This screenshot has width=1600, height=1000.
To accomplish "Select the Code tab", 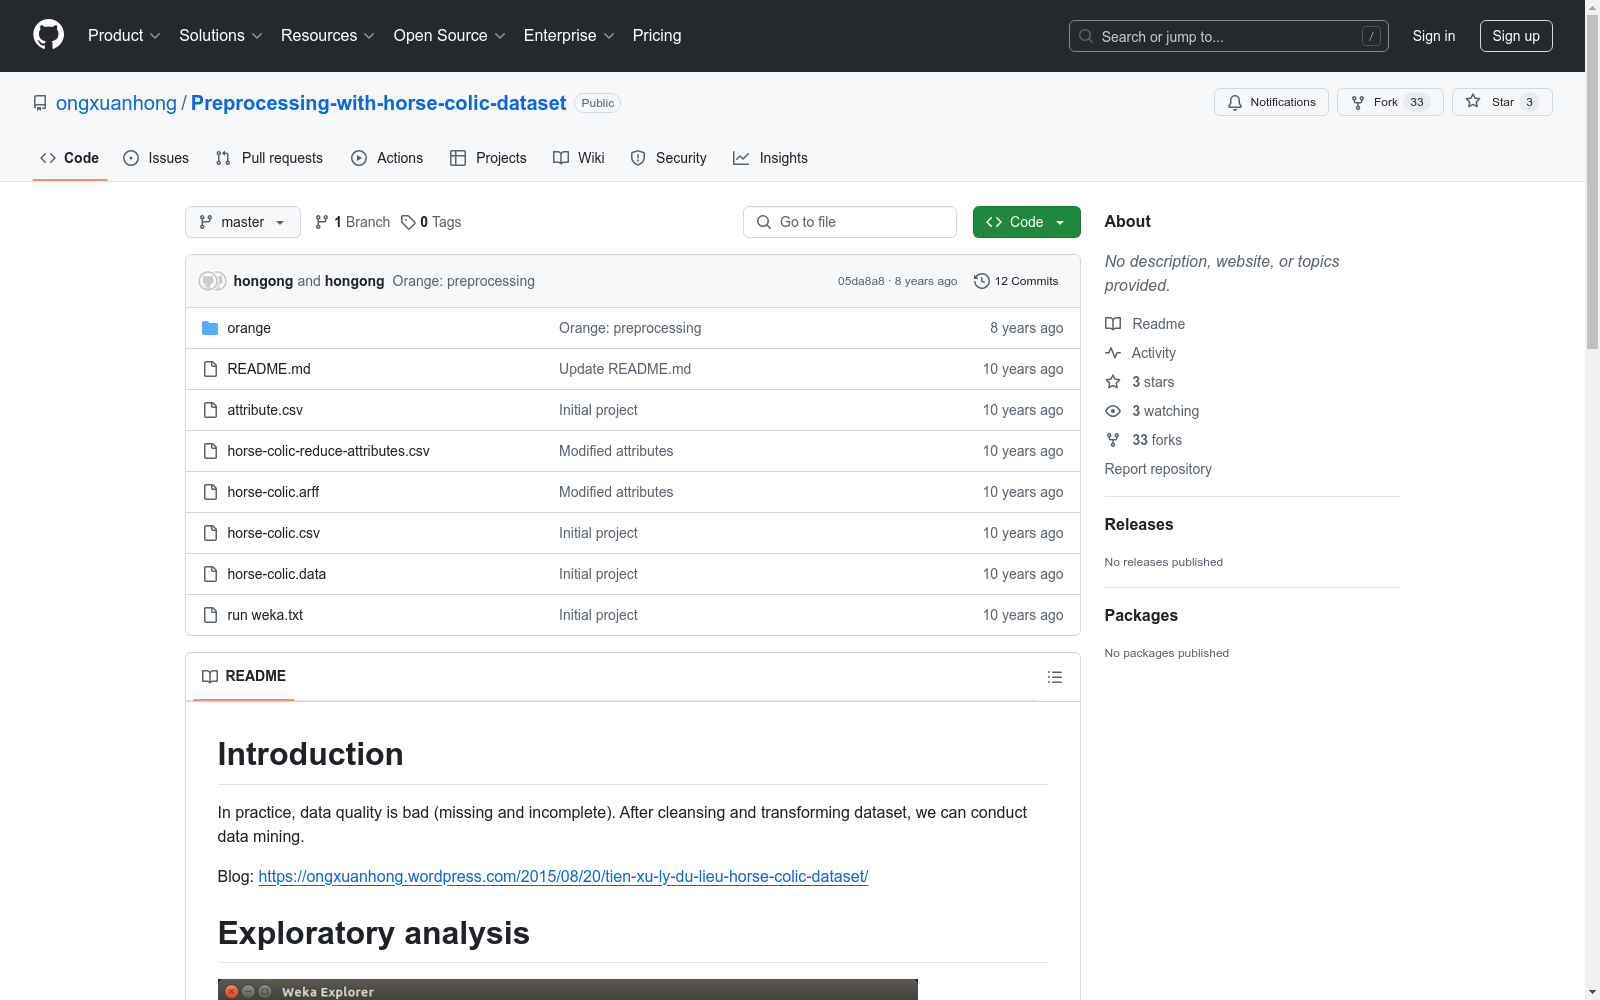I will 70,158.
